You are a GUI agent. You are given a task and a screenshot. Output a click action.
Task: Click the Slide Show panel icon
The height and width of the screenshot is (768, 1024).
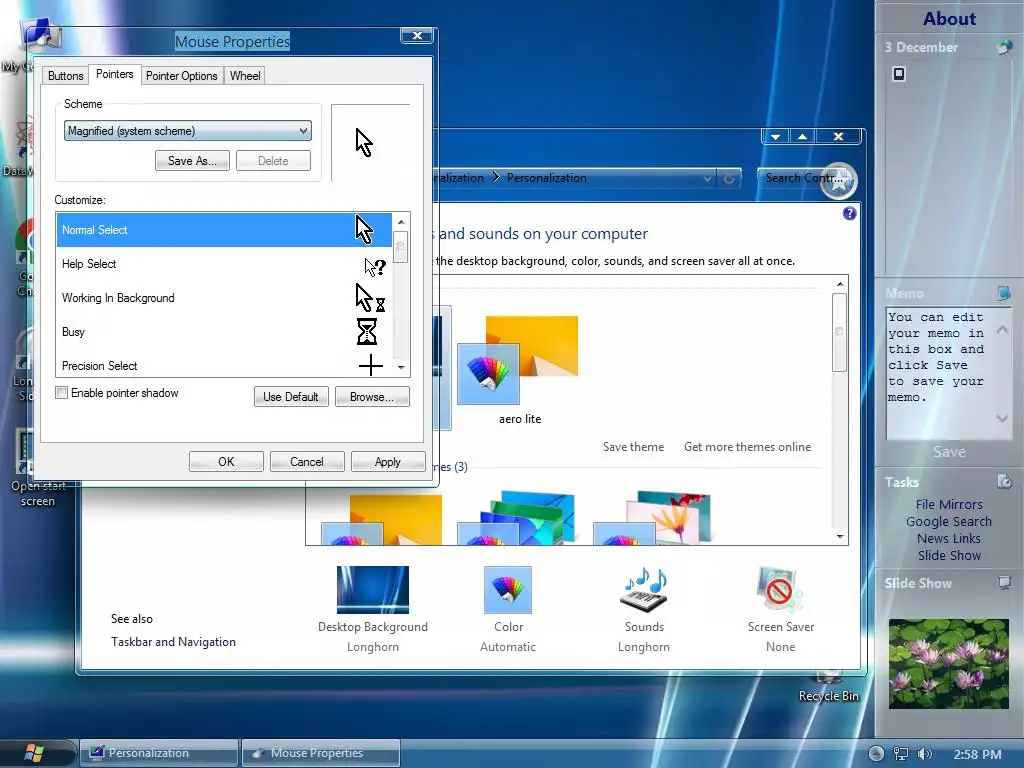coord(1004,583)
